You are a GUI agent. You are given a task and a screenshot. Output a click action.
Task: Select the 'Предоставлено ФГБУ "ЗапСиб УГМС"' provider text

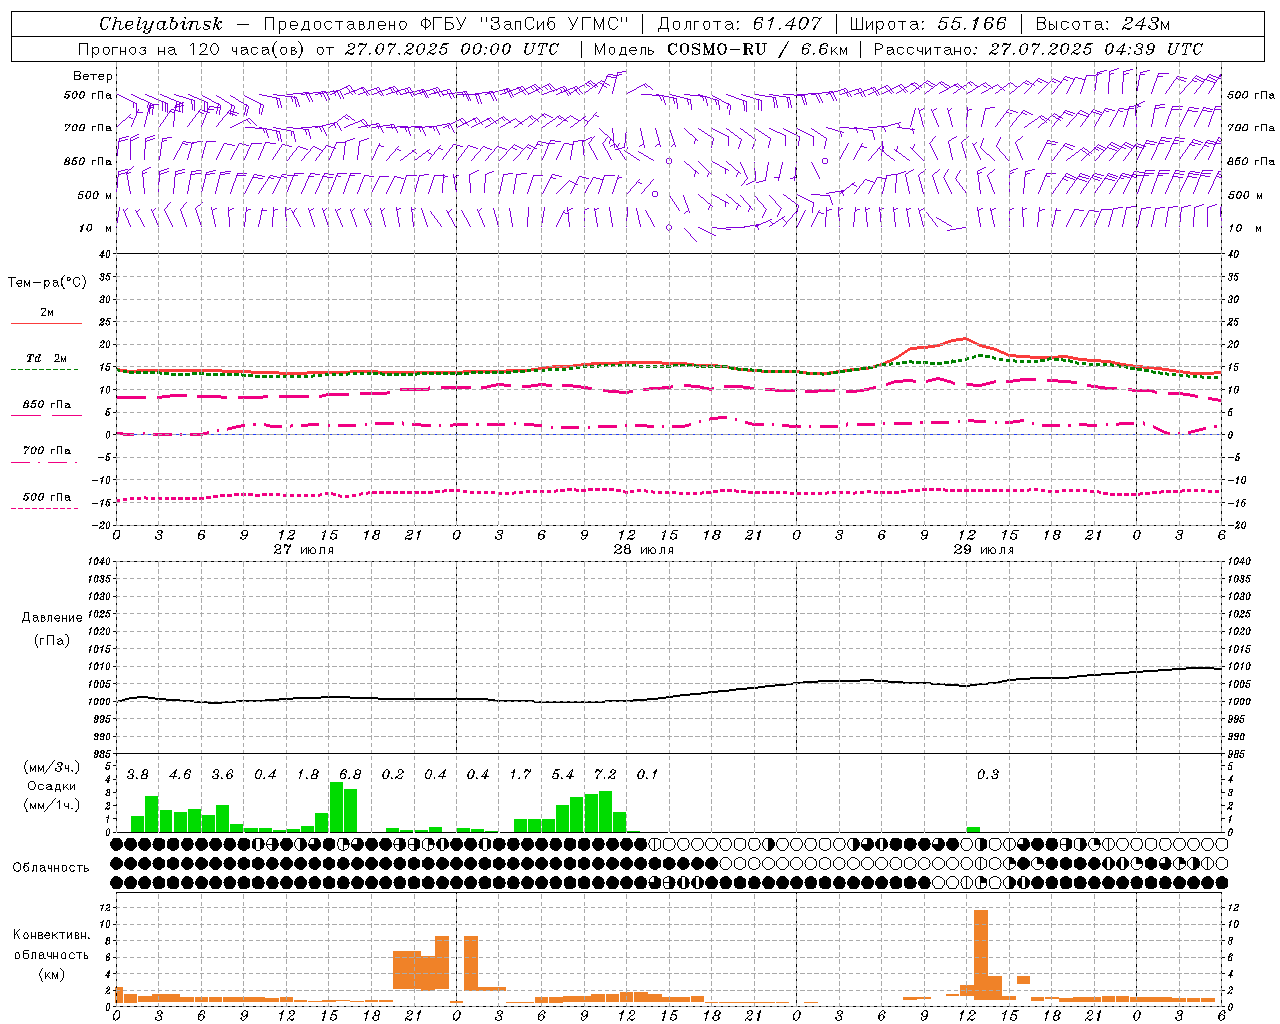click(445, 24)
